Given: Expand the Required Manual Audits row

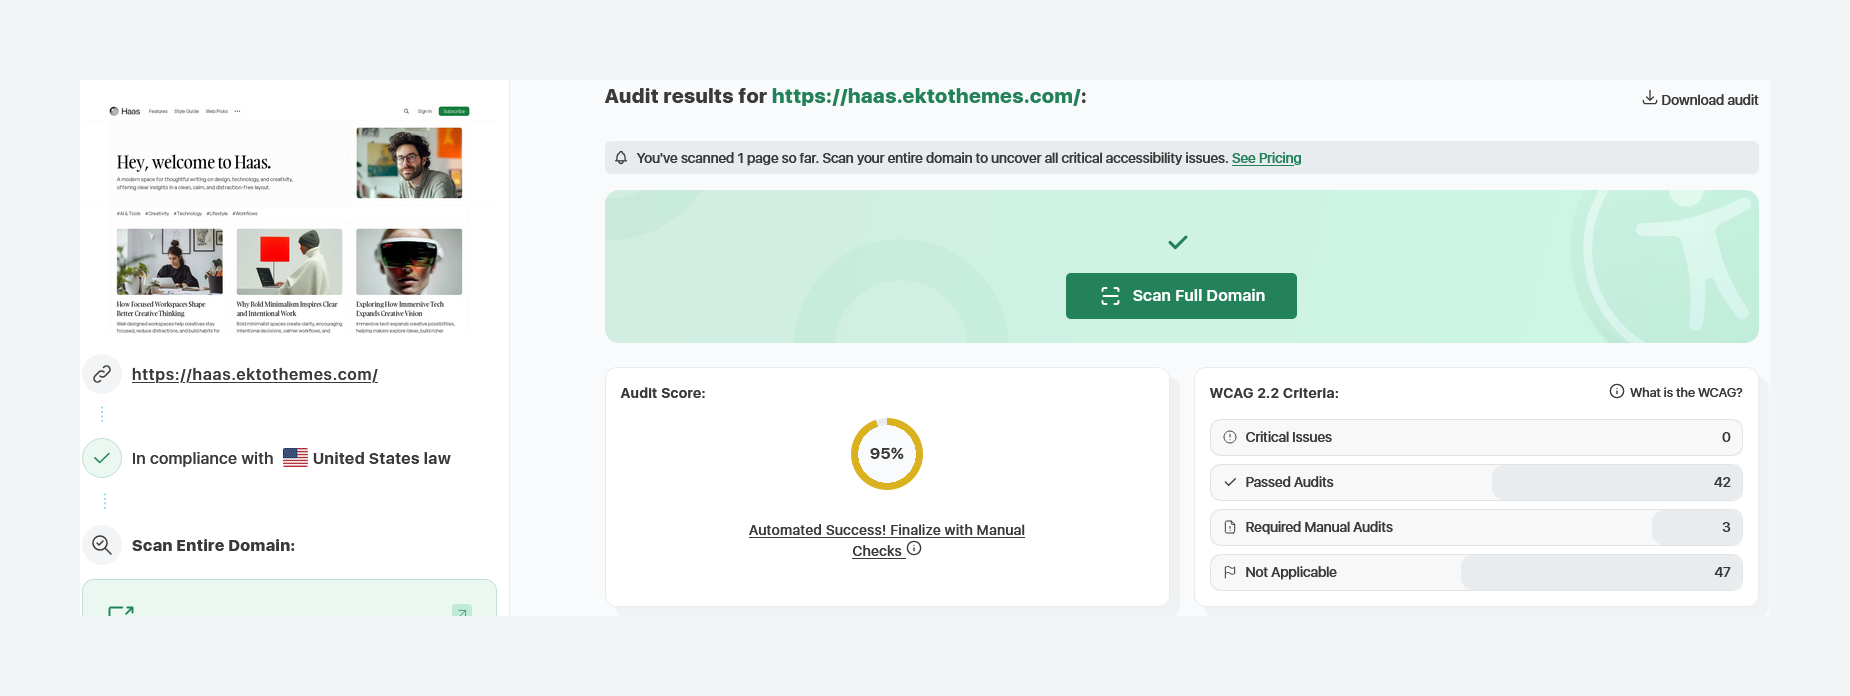Looking at the screenshot, I should [1476, 527].
